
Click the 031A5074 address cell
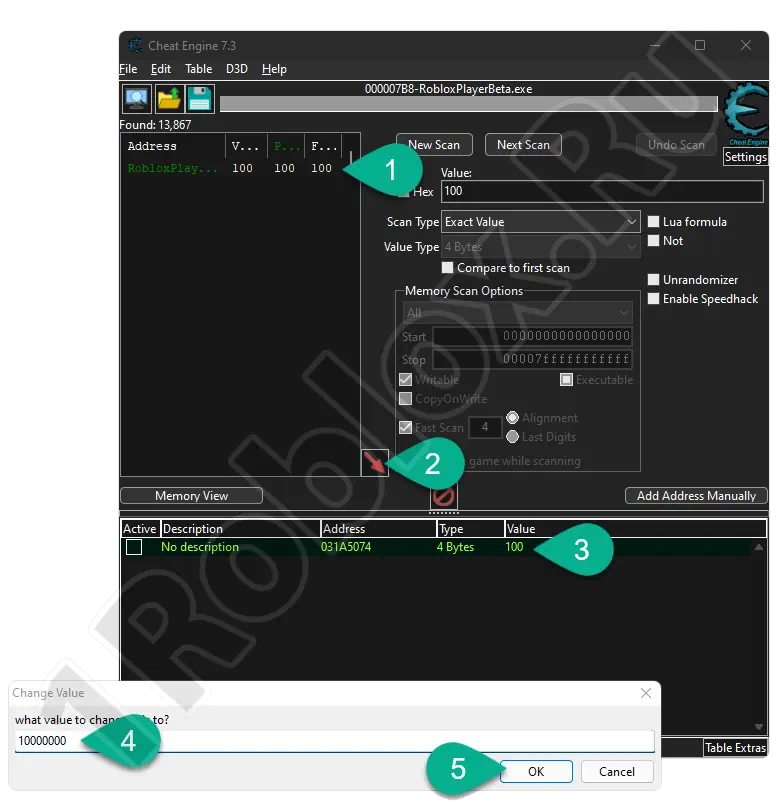pyautogui.click(x=346, y=547)
